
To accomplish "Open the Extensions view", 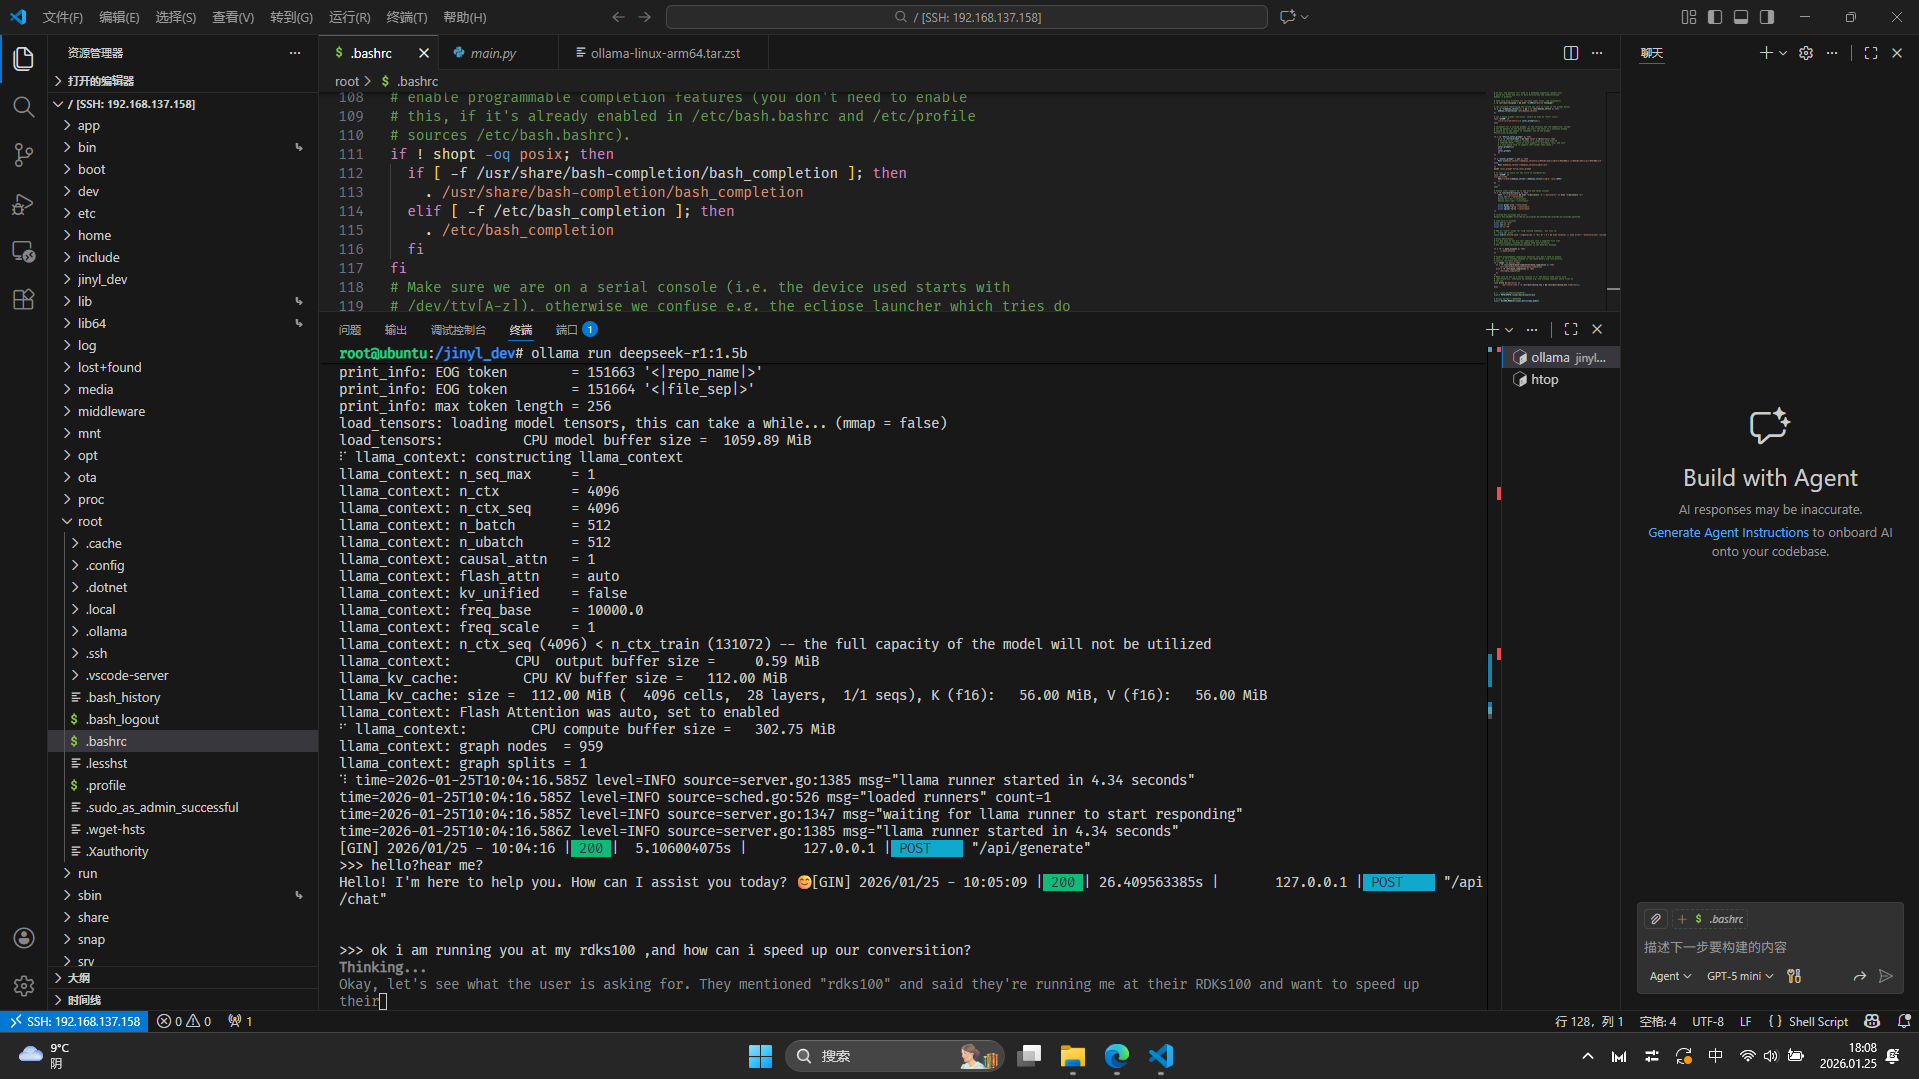I will click(24, 299).
